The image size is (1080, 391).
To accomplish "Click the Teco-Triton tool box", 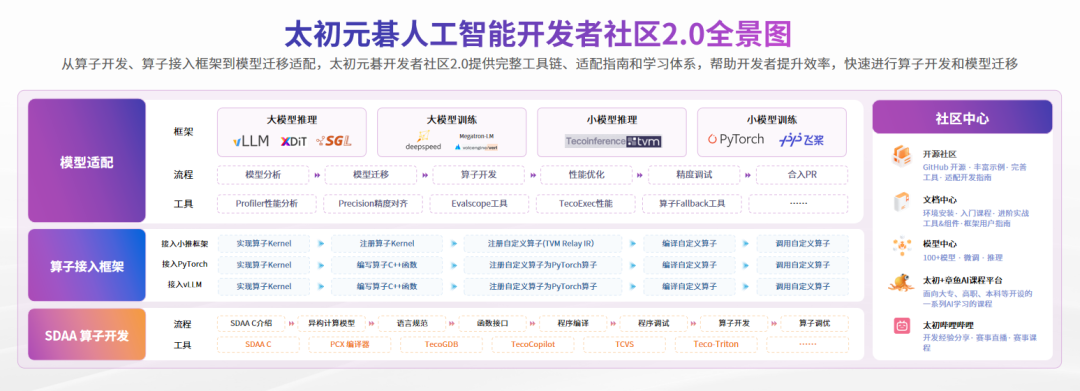I will [x=716, y=344].
